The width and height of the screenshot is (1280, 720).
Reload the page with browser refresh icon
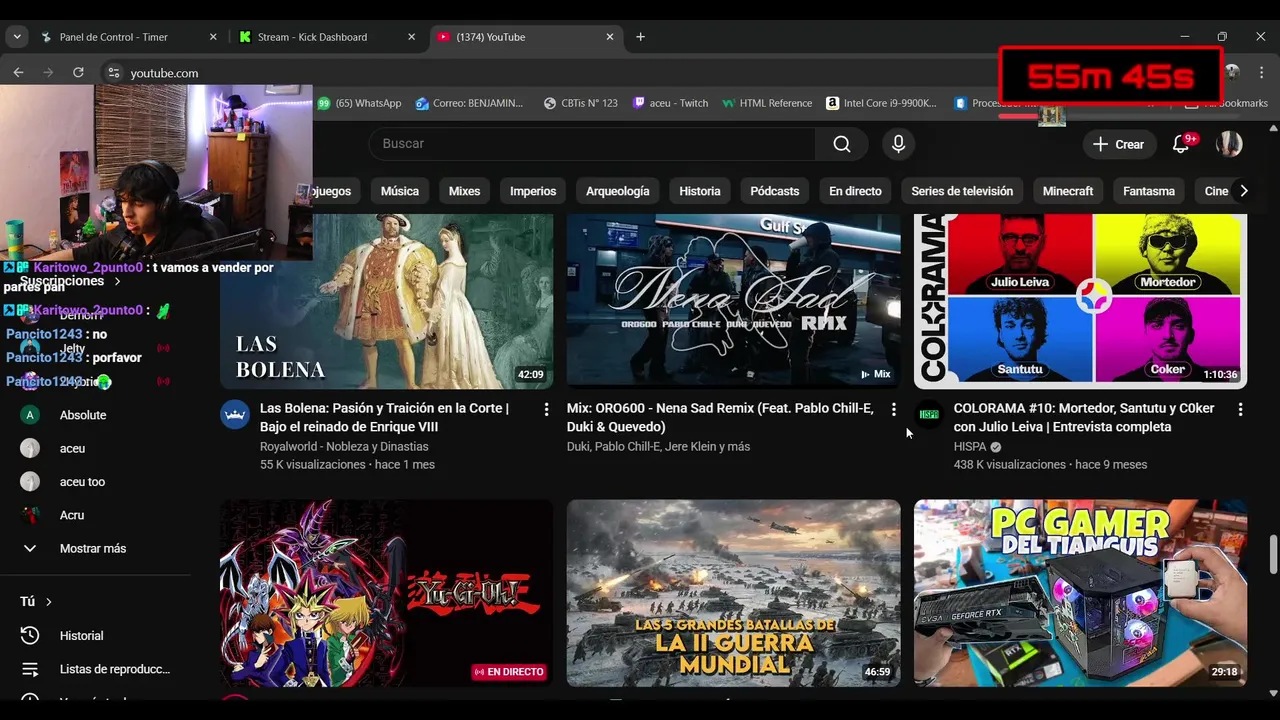pos(78,72)
